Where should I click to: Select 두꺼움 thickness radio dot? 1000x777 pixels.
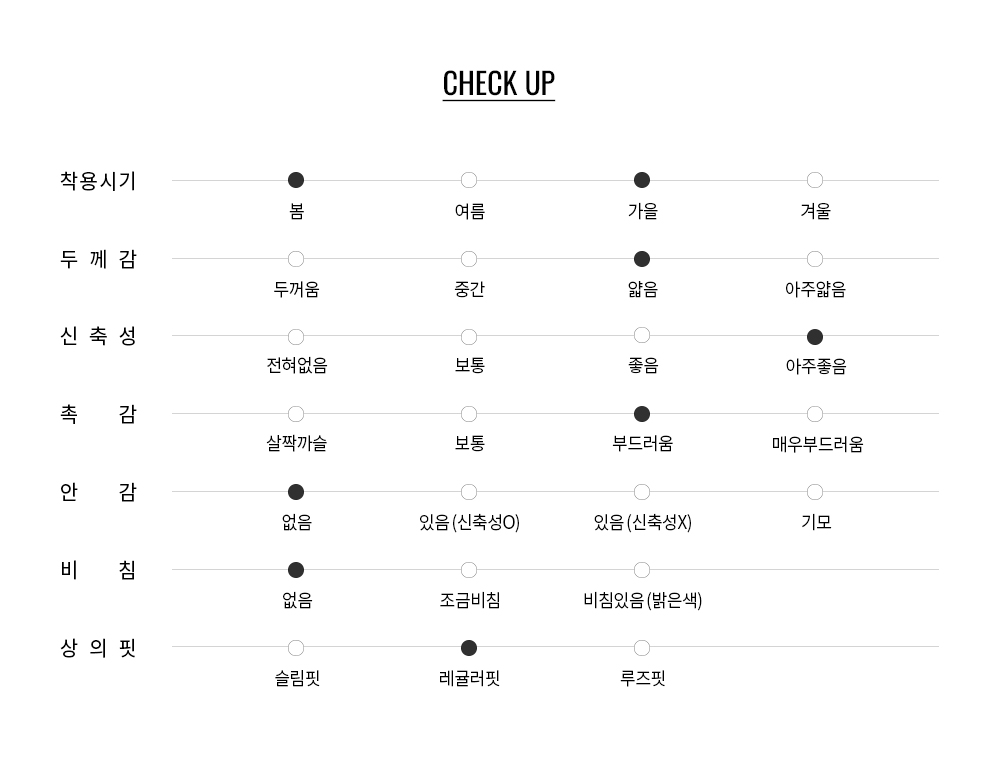[x=296, y=259]
